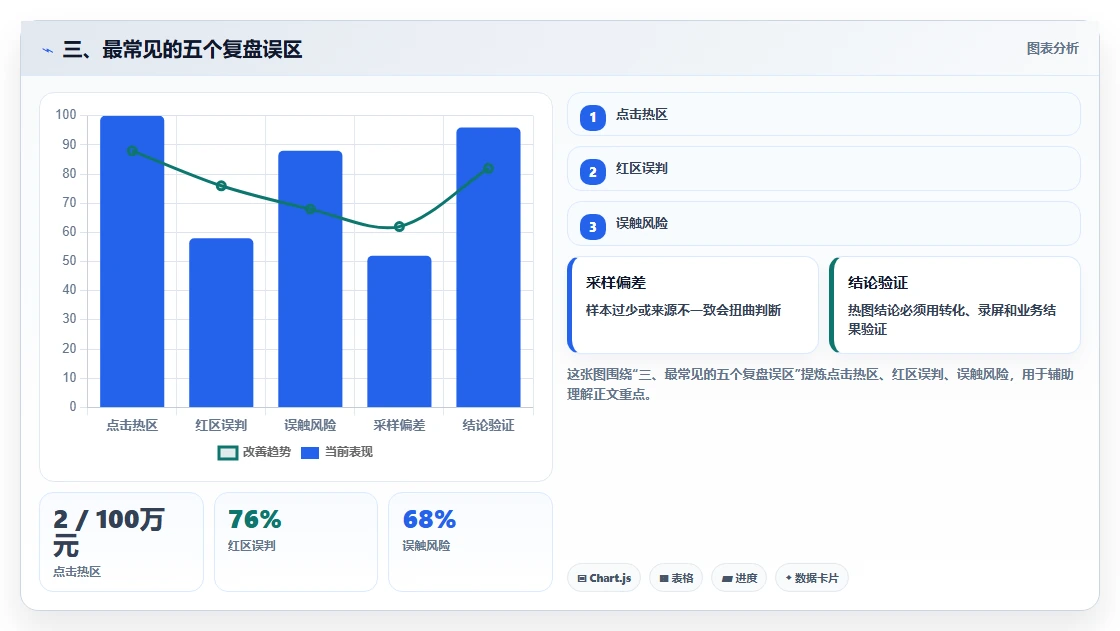Click the number 3 badge for 误触风险
The image size is (1120, 631).
pyautogui.click(x=593, y=227)
